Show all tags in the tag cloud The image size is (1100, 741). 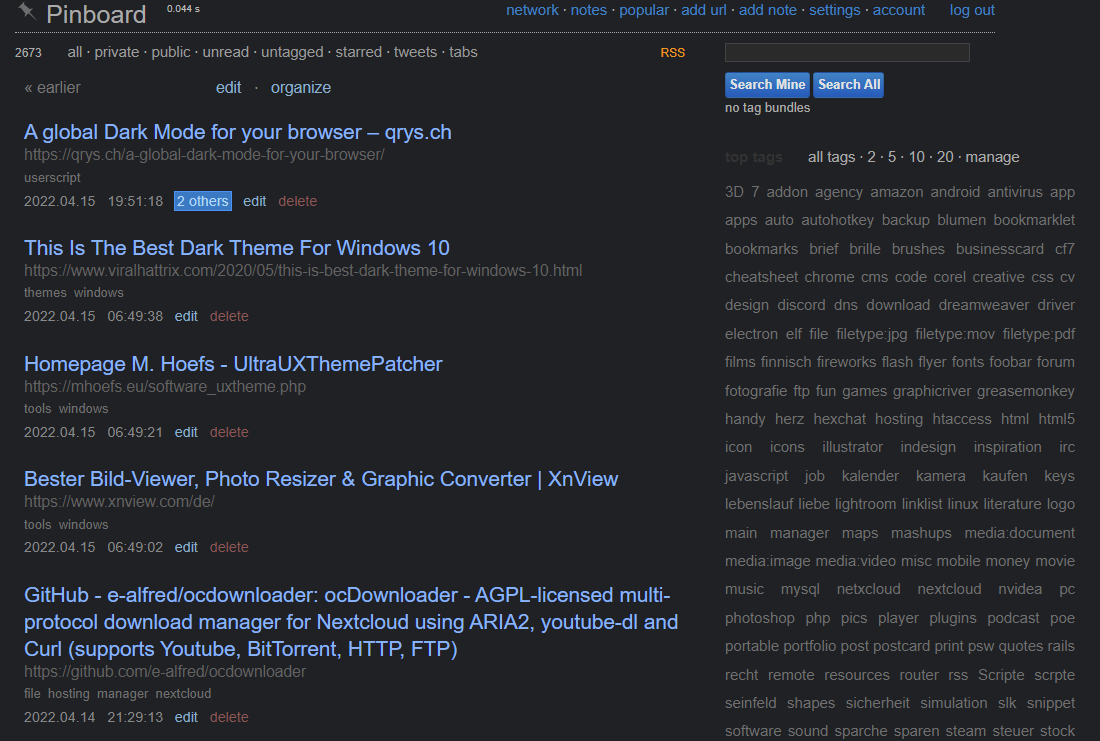pyautogui.click(x=832, y=157)
